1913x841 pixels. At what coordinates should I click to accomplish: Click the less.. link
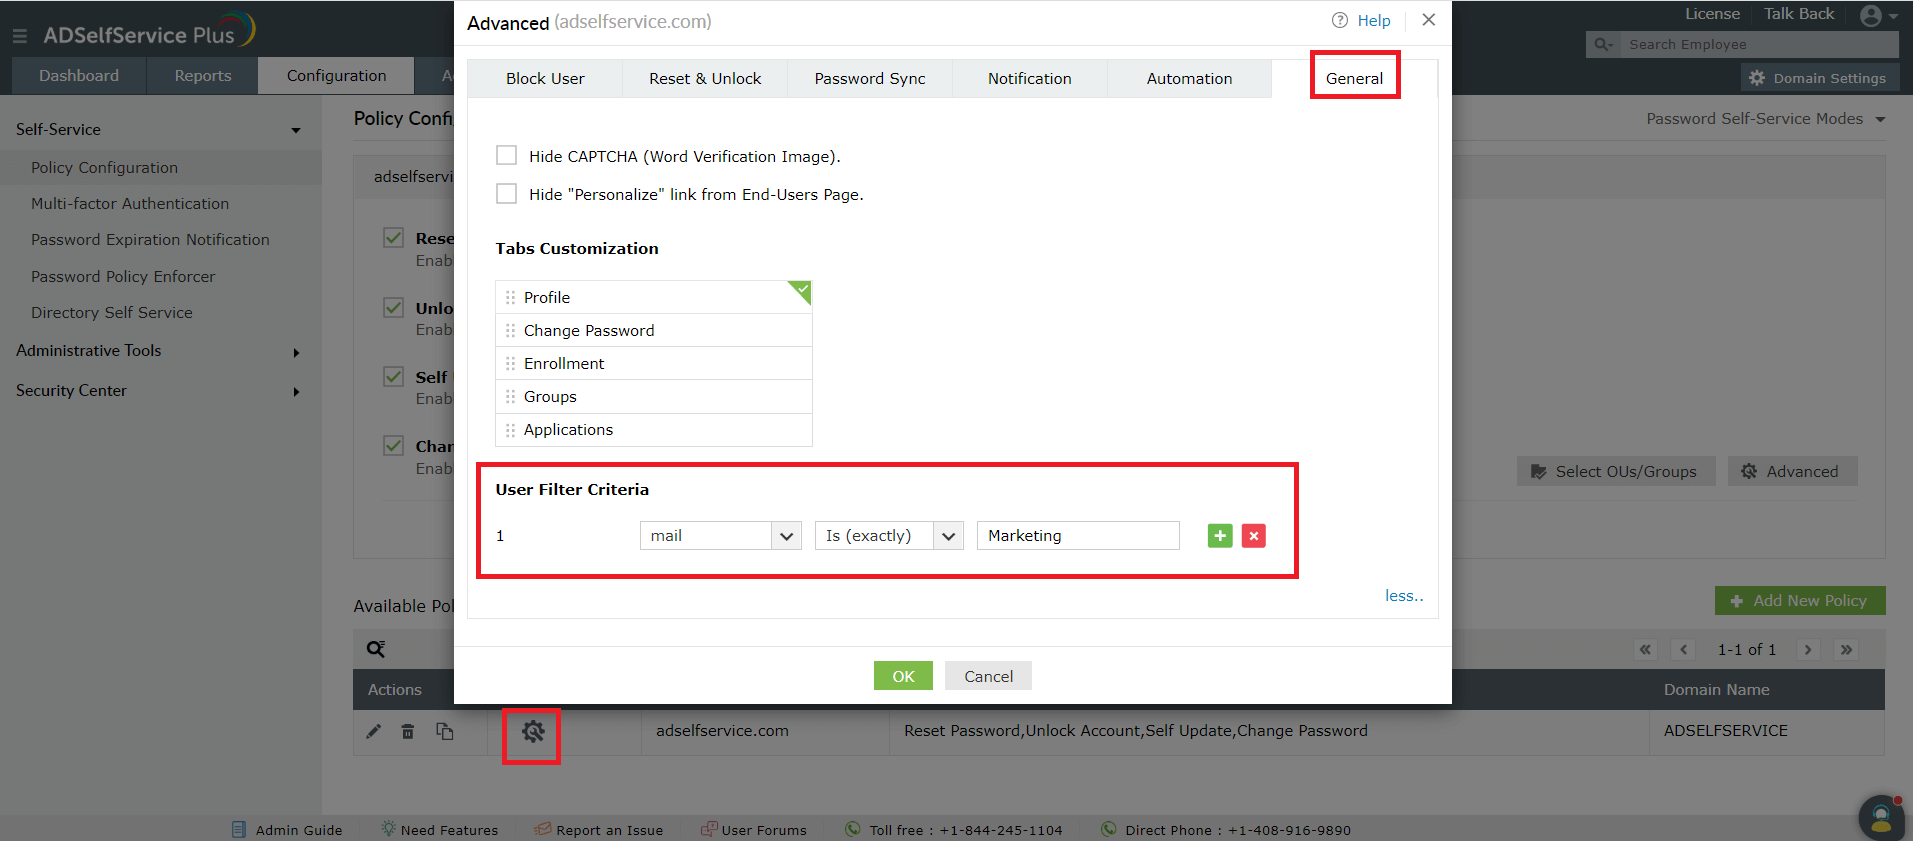click(1404, 596)
